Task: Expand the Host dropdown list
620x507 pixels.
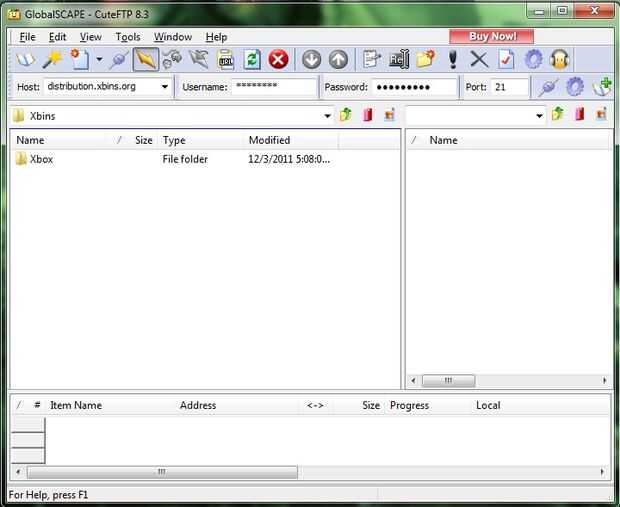Action: coord(165,87)
